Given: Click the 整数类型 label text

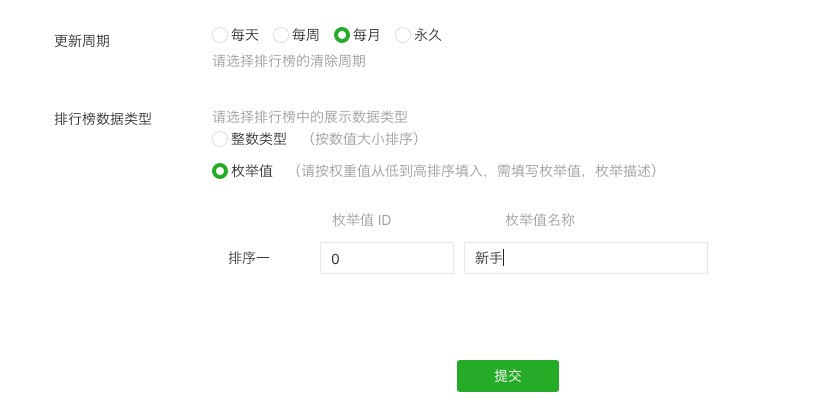Looking at the screenshot, I should (259, 139).
